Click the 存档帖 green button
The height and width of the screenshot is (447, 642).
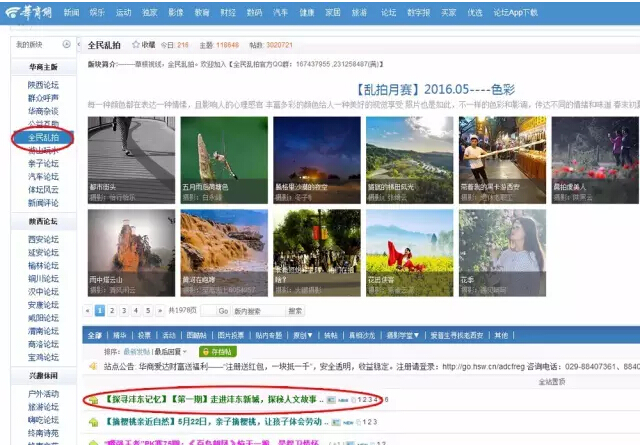tap(218, 352)
